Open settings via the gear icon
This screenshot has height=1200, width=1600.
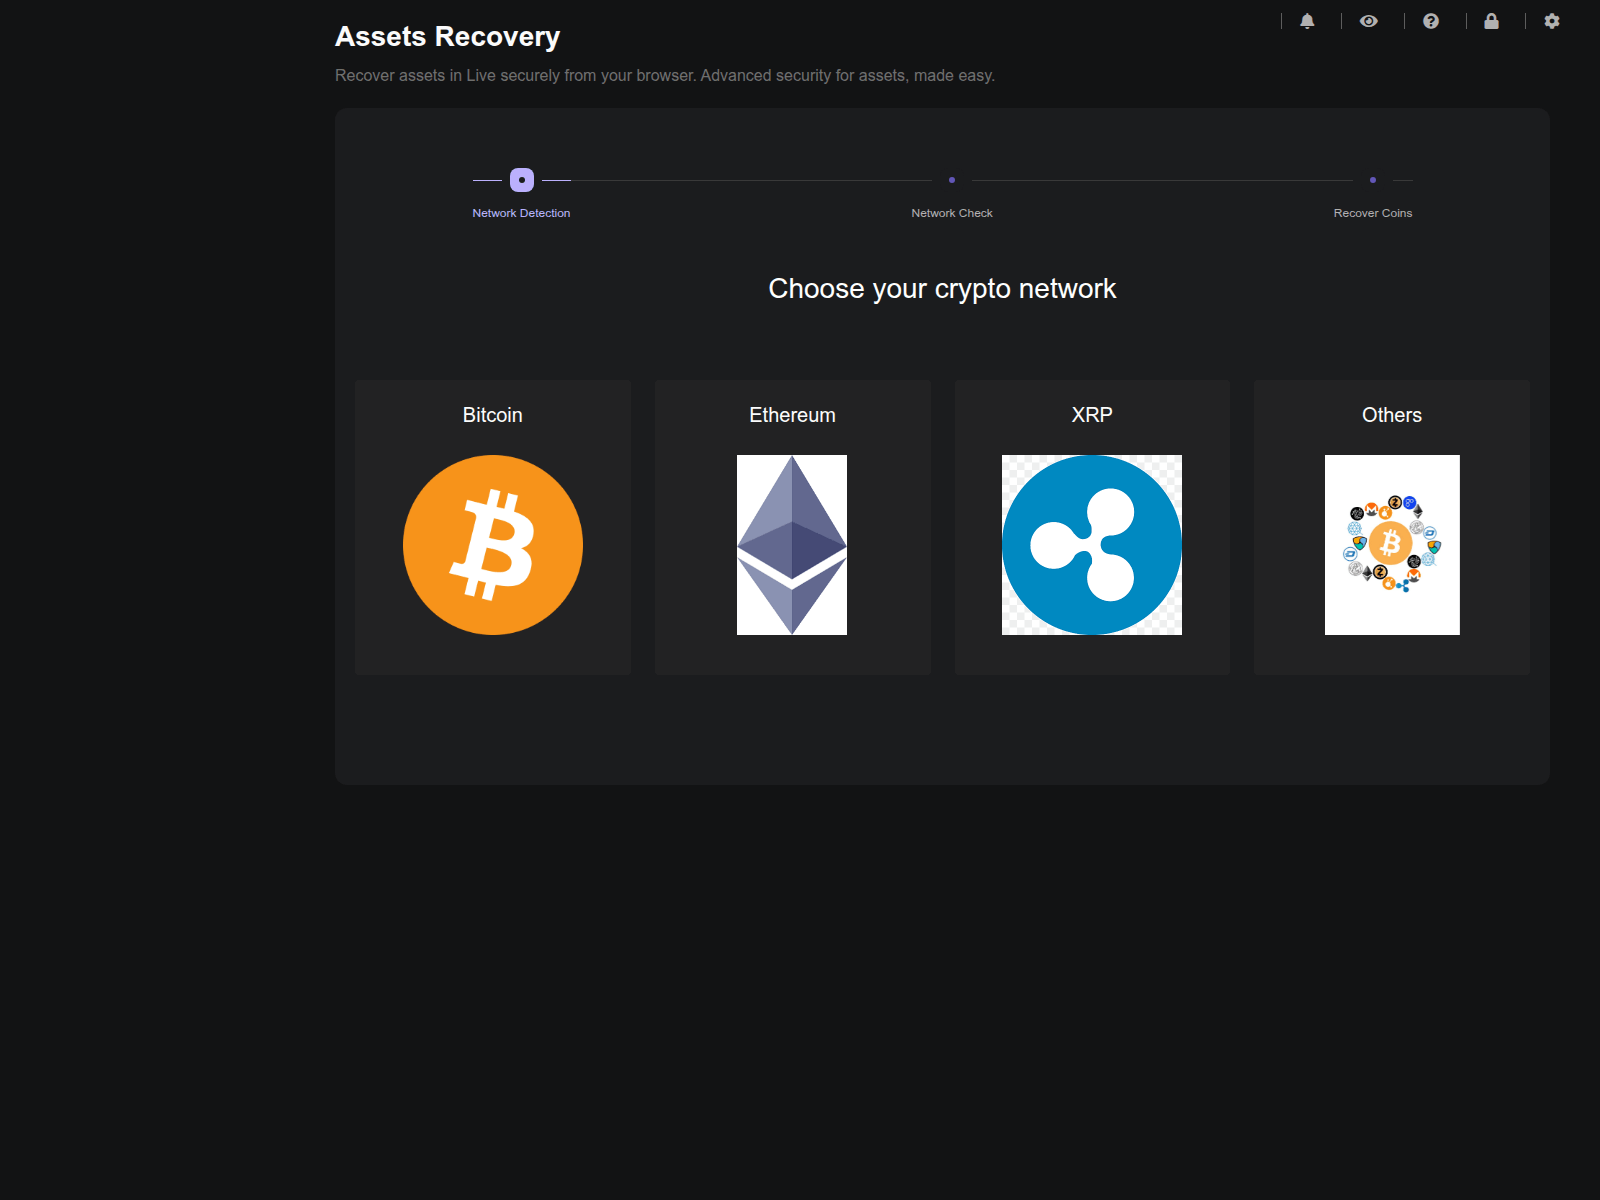pyautogui.click(x=1552, y=21)
